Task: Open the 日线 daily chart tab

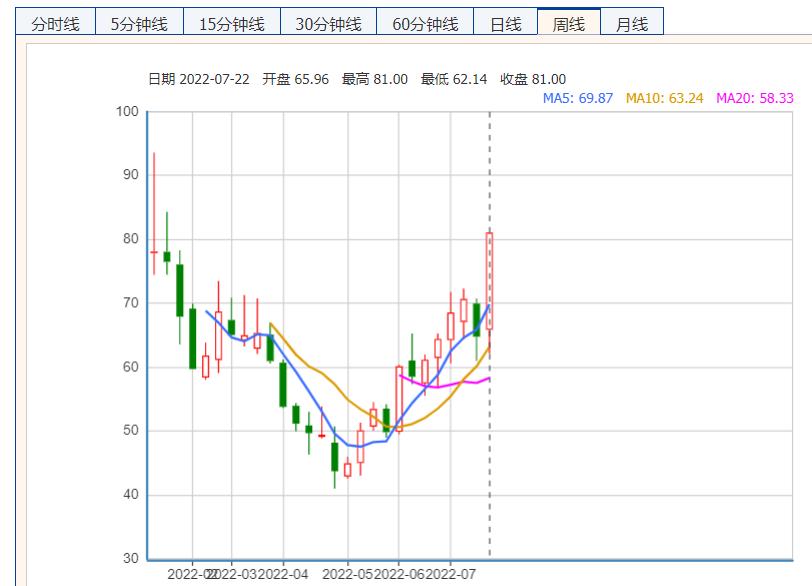Action: 505,24
